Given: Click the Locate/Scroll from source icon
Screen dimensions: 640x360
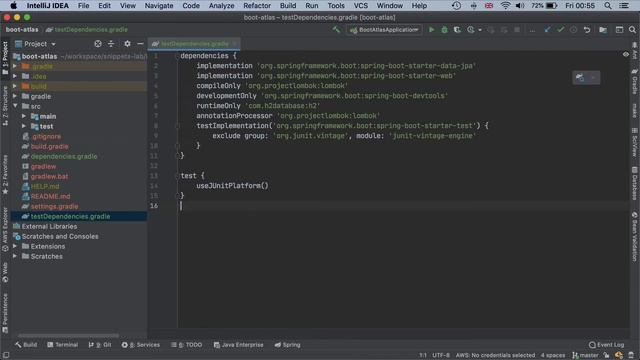Looking at the screenshot, I should [98, 44].
